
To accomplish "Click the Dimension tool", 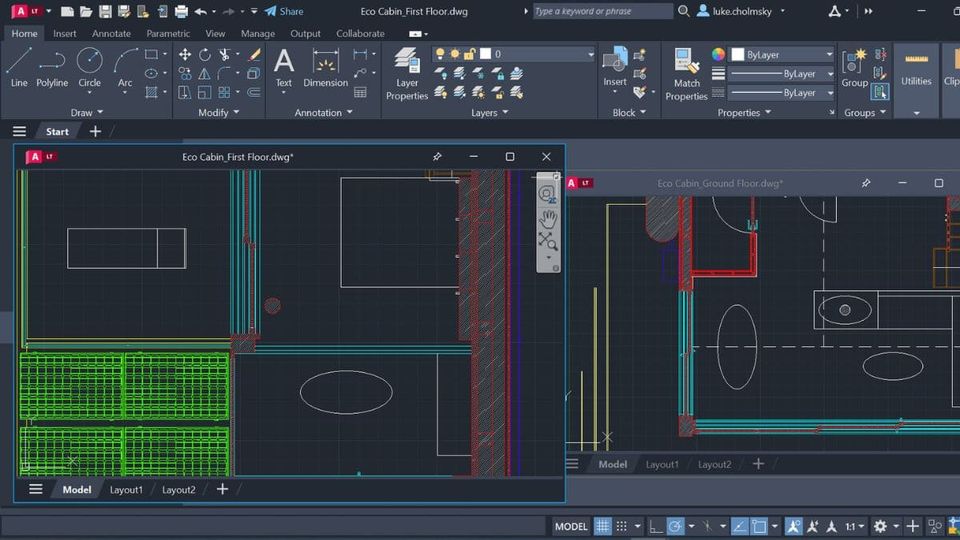I will [x=325, y=67].
